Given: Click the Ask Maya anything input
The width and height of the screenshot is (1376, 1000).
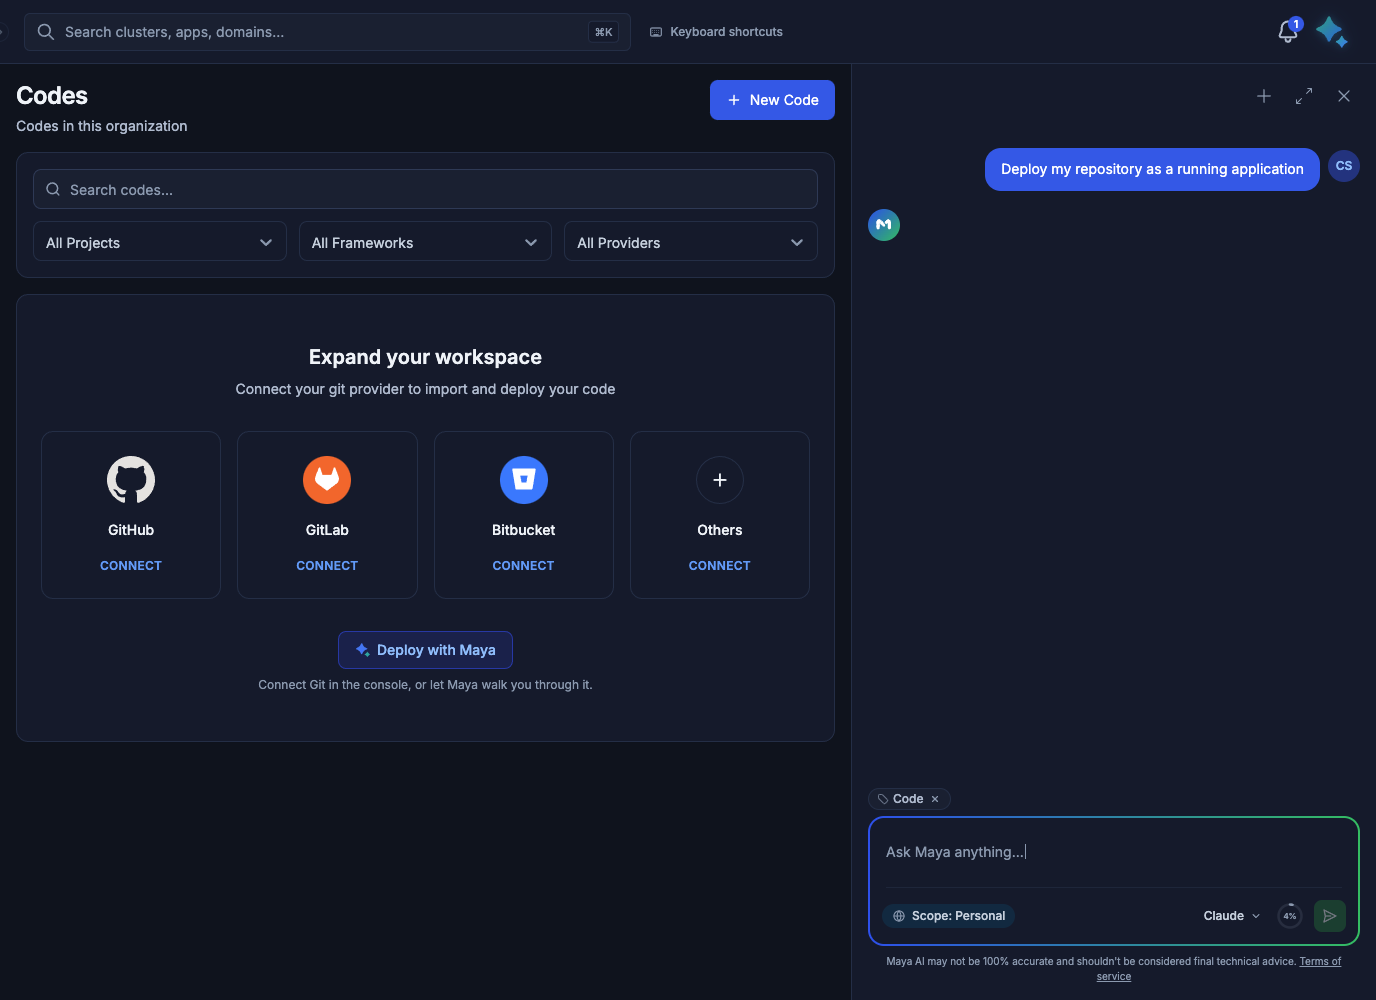Looking at the screenshot, I should (1113, 852).
